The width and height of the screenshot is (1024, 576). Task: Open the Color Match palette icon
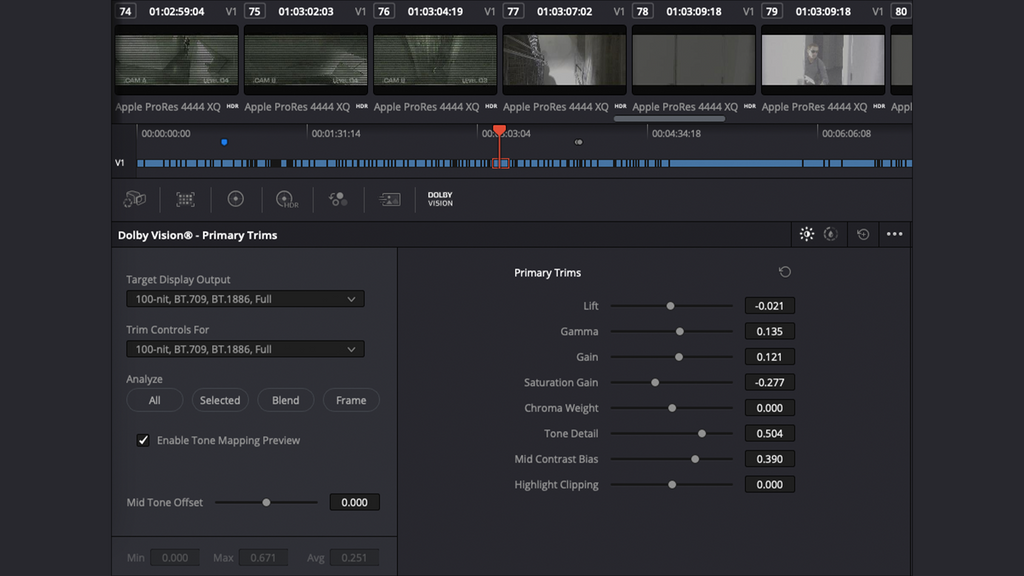point(185,199)
